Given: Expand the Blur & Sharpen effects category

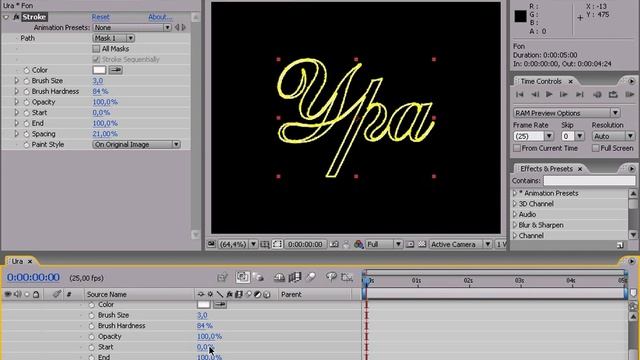Looking at the screenshot, I should (x=515, y=225).
